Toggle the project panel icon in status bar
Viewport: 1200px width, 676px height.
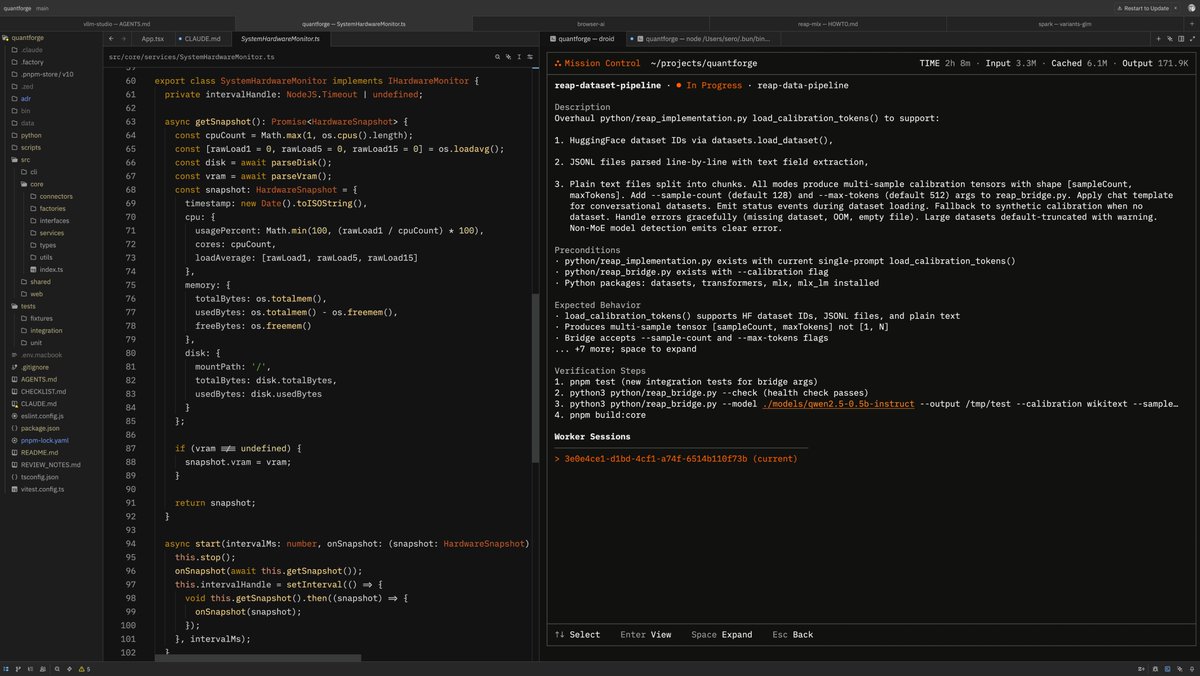coord(7,669)
